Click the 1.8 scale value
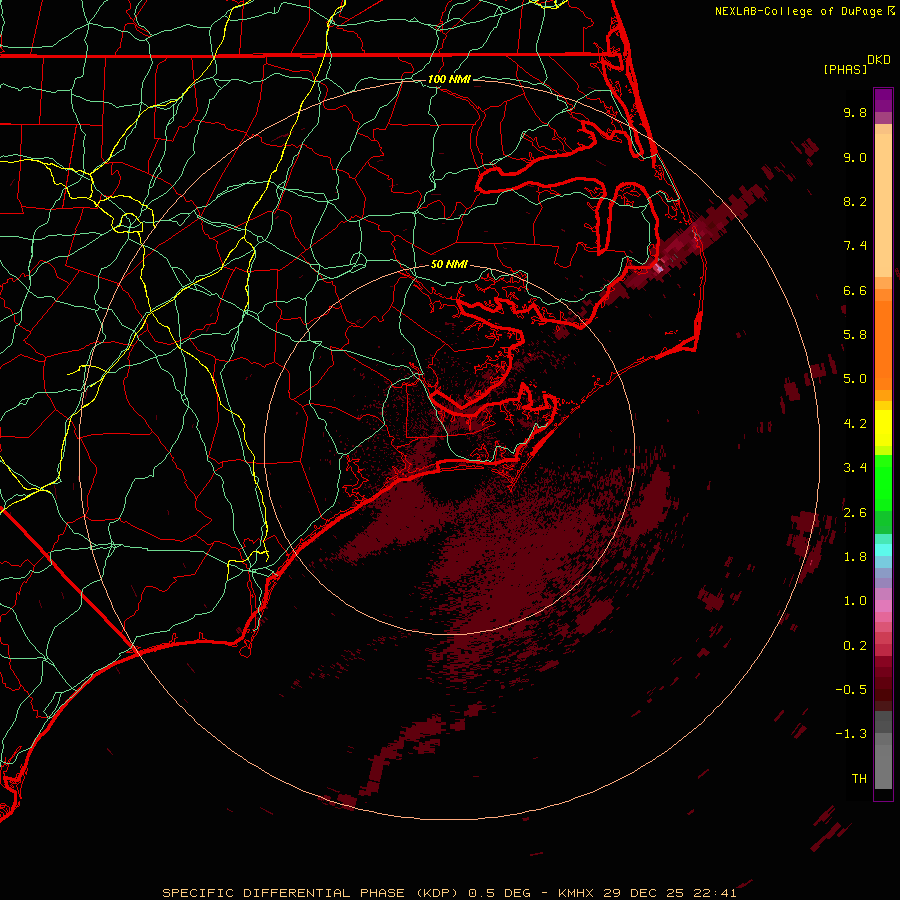Viewport: 900px width, 900px height. pos(855,557)
